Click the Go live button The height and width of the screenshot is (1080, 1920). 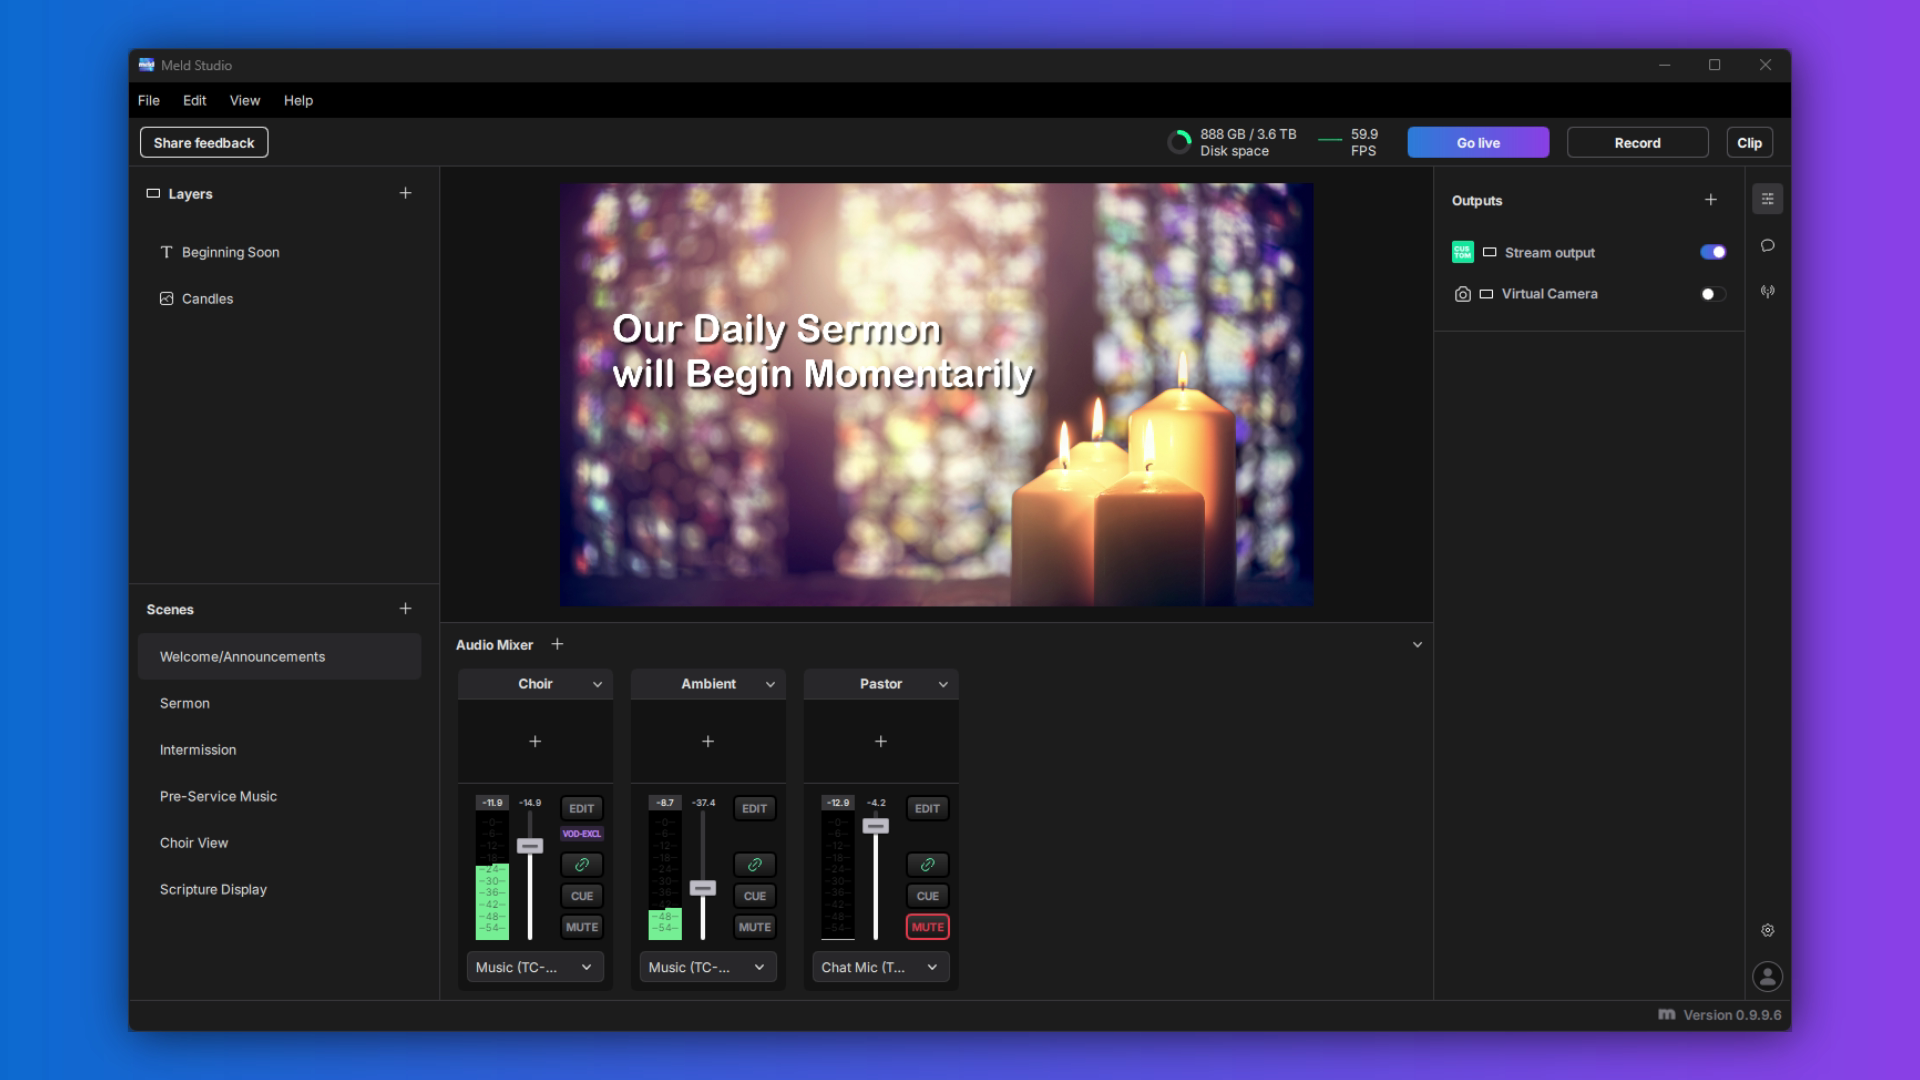click(1477, 143)
